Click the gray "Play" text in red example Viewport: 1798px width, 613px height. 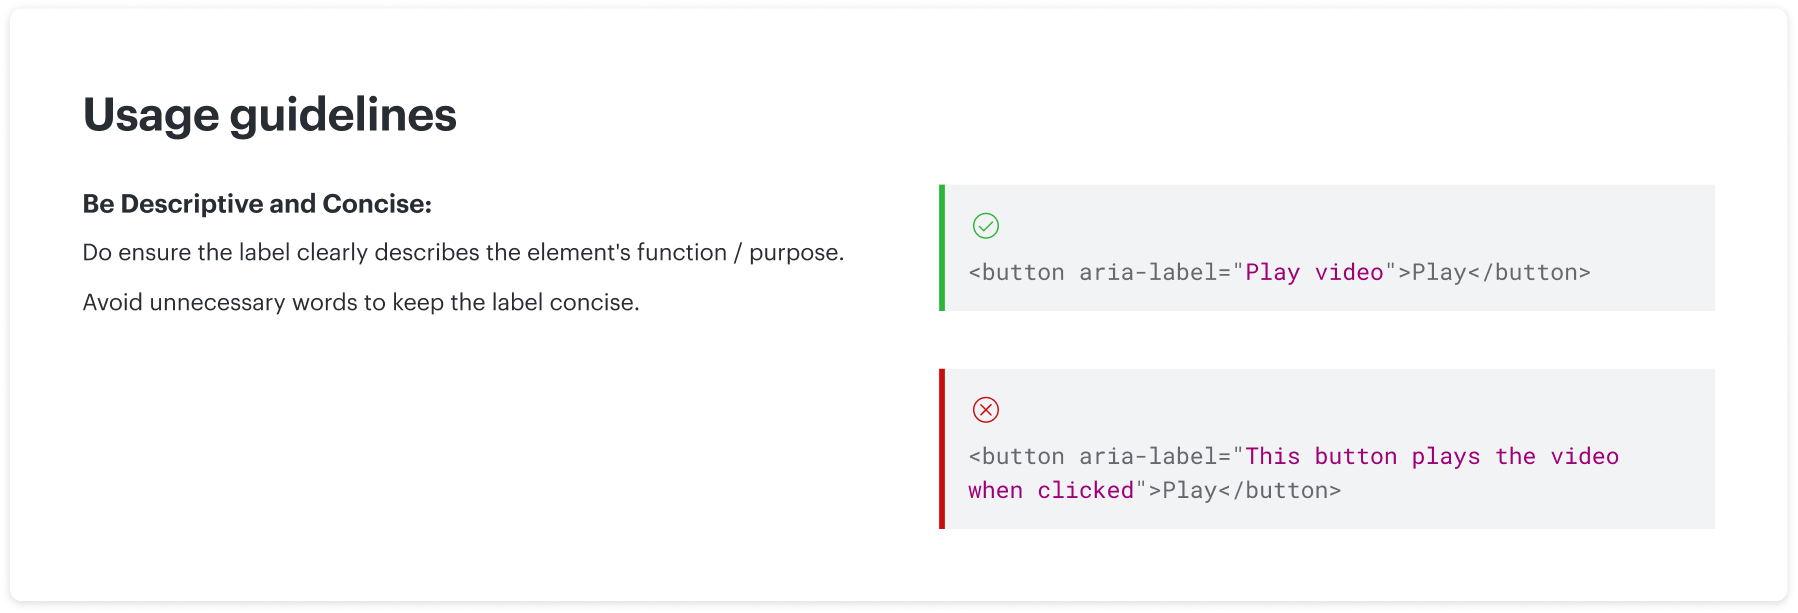click(x=1189, y=490)
